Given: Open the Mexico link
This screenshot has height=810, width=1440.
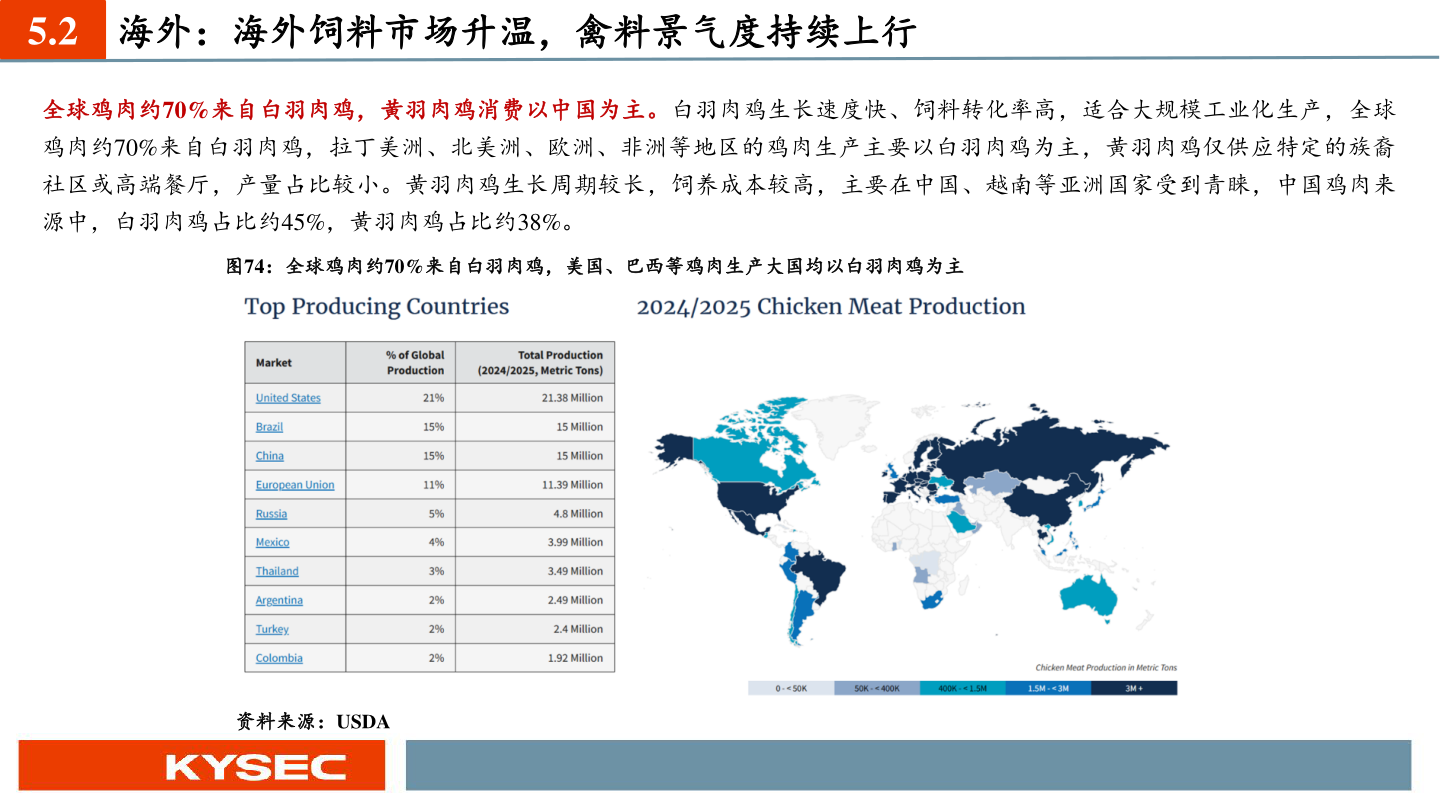Looking at the screenshot, I should pos(272,542).
